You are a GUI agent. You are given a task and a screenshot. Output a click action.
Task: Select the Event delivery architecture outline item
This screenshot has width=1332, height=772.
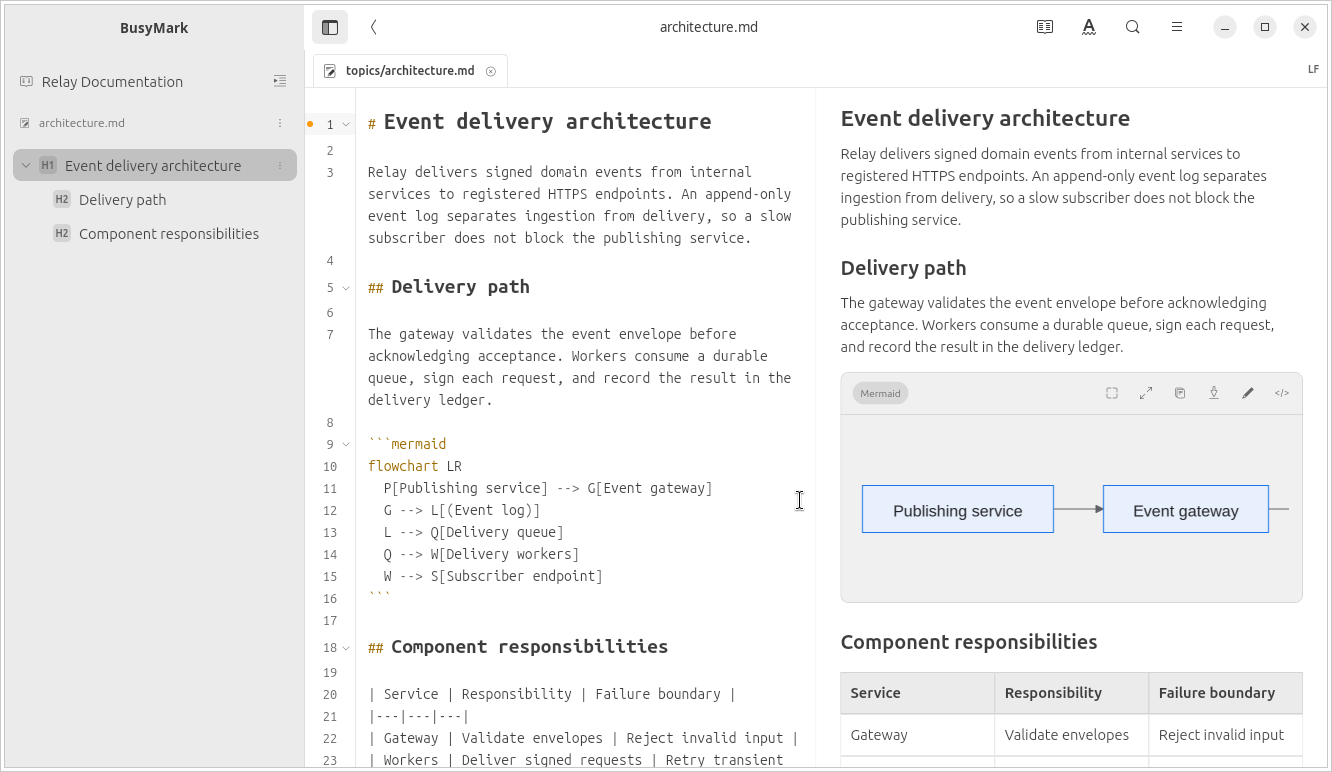click(155, 165)
